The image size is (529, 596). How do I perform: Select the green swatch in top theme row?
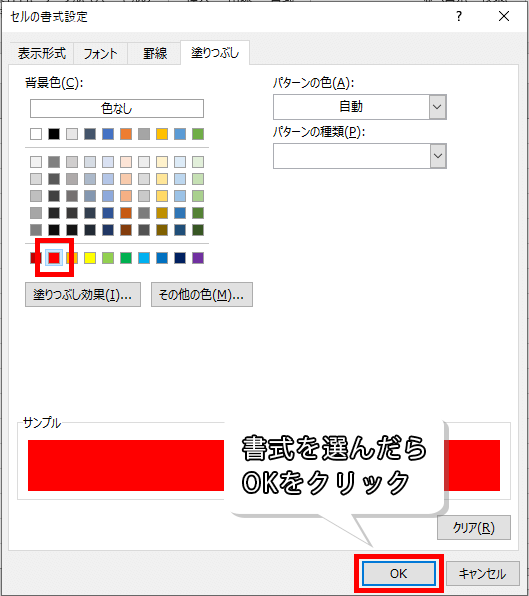[x=198, y=134]
